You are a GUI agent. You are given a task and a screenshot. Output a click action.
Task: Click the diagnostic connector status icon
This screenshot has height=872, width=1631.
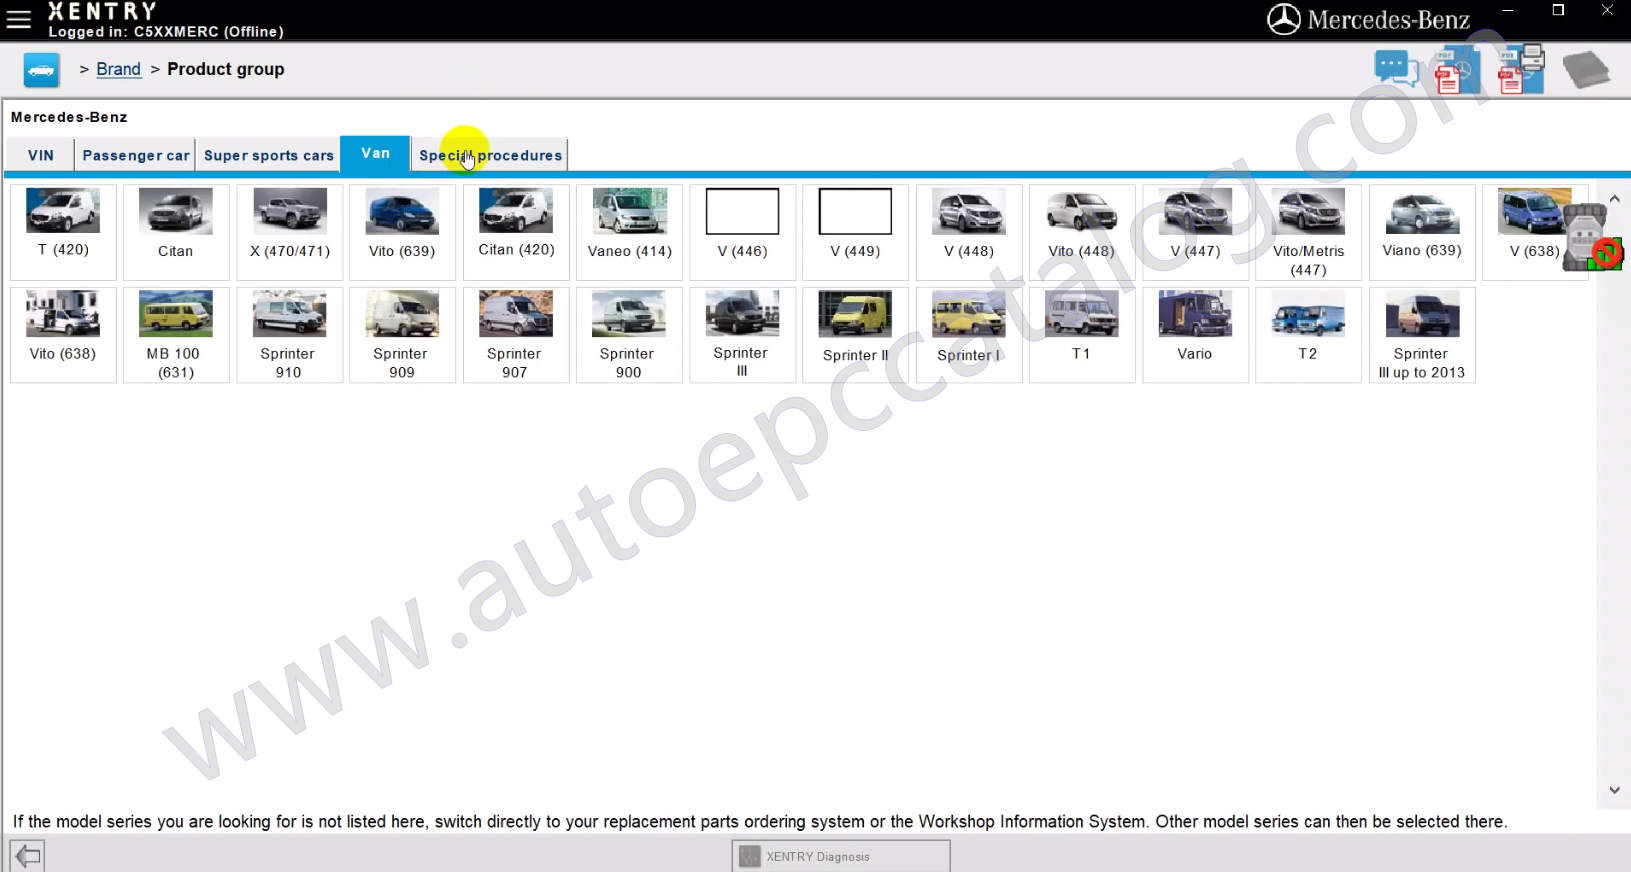(x=1591, y=239)
